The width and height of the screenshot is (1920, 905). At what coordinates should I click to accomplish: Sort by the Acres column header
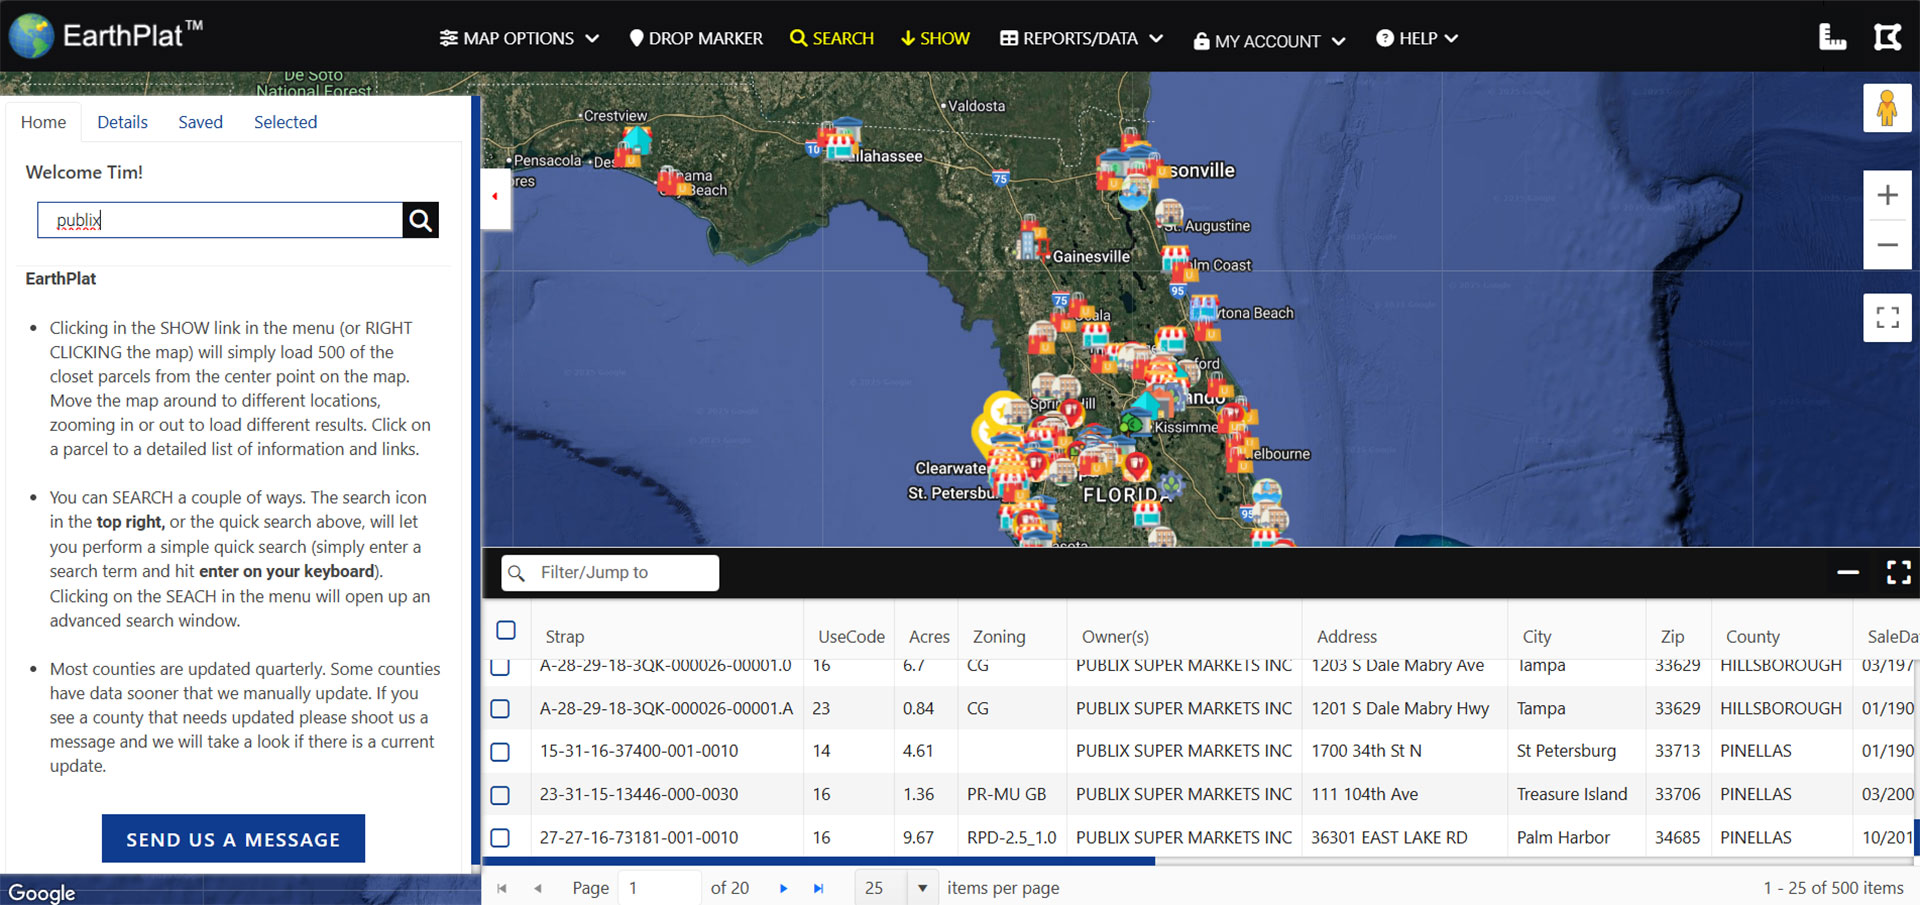(x=929, y=637)
